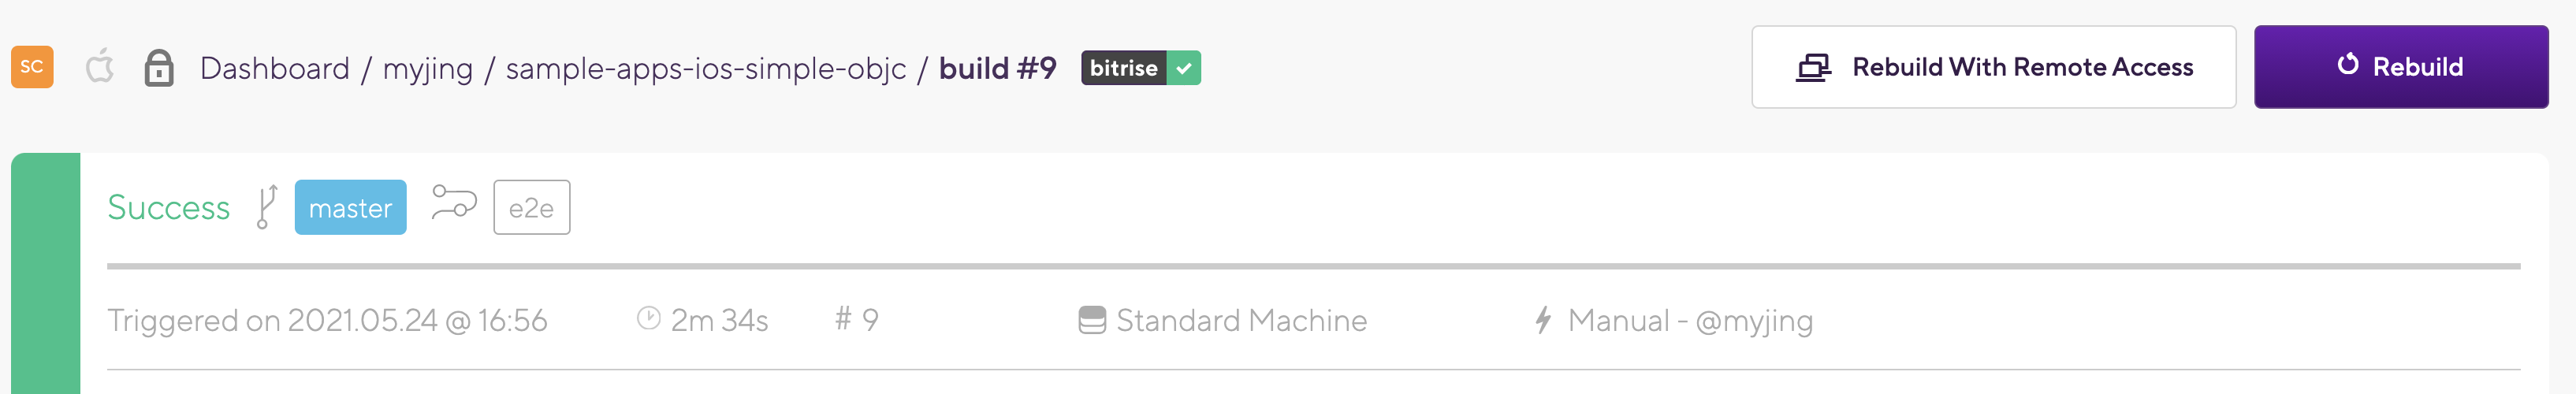Click the orange SC app avatar icon
2576x394 pixels.
[x=32, y=67]
